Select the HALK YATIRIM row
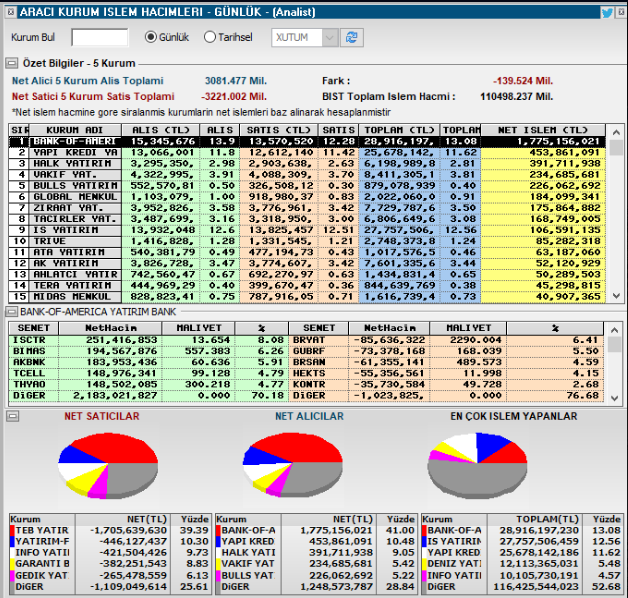 click(x=307, y=163)
